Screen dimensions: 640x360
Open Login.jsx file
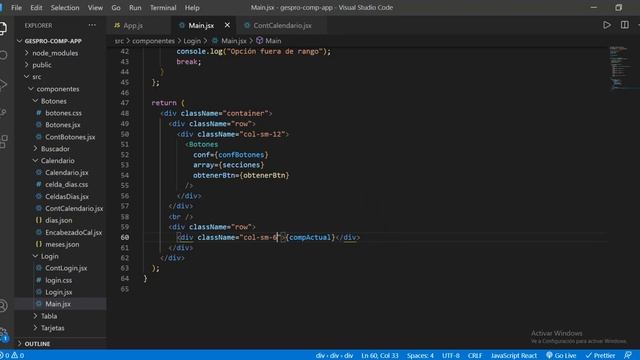tap(60, 292)
